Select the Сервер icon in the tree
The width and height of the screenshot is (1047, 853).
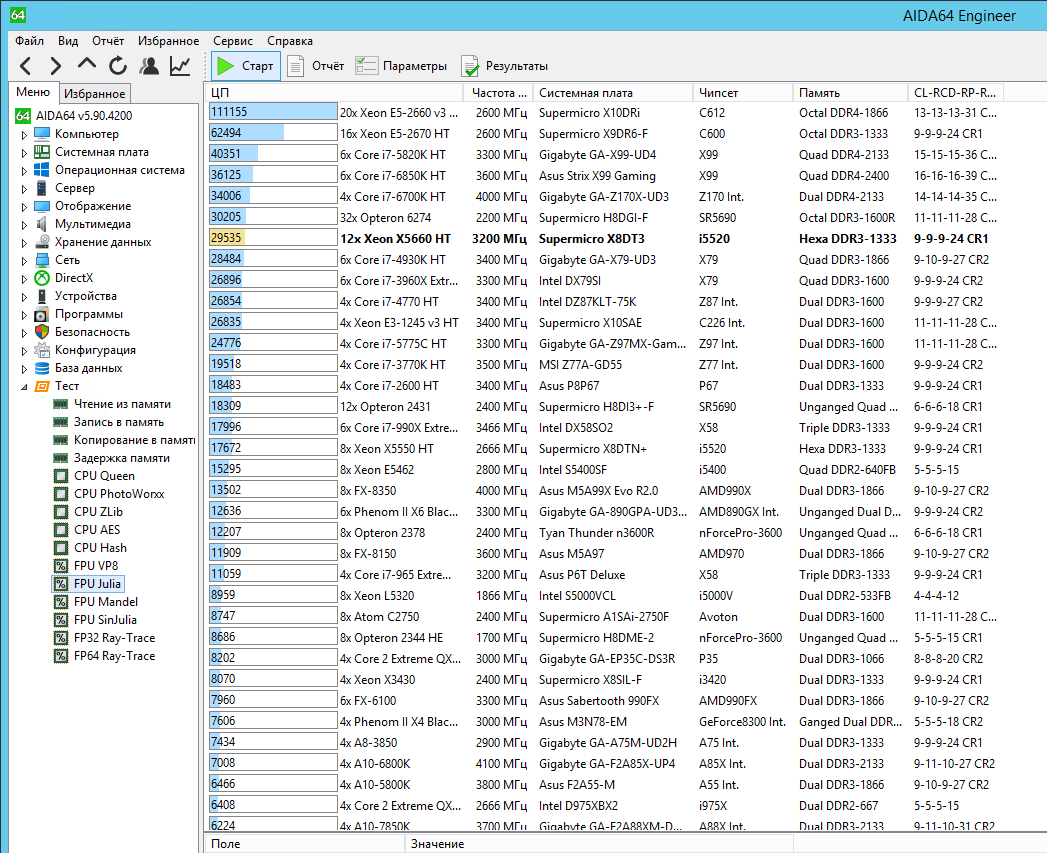42,188
